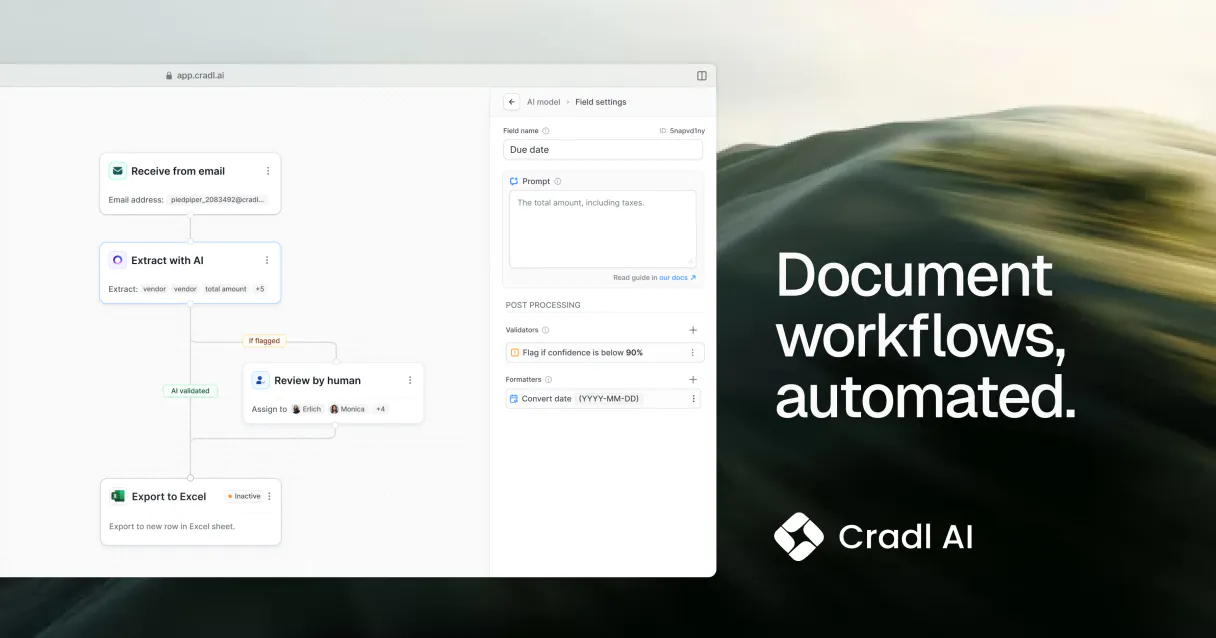Screen dimensions: 1216x638
Task: Click the orange flag icon on the confidence validator
Action: coord(517,352)
